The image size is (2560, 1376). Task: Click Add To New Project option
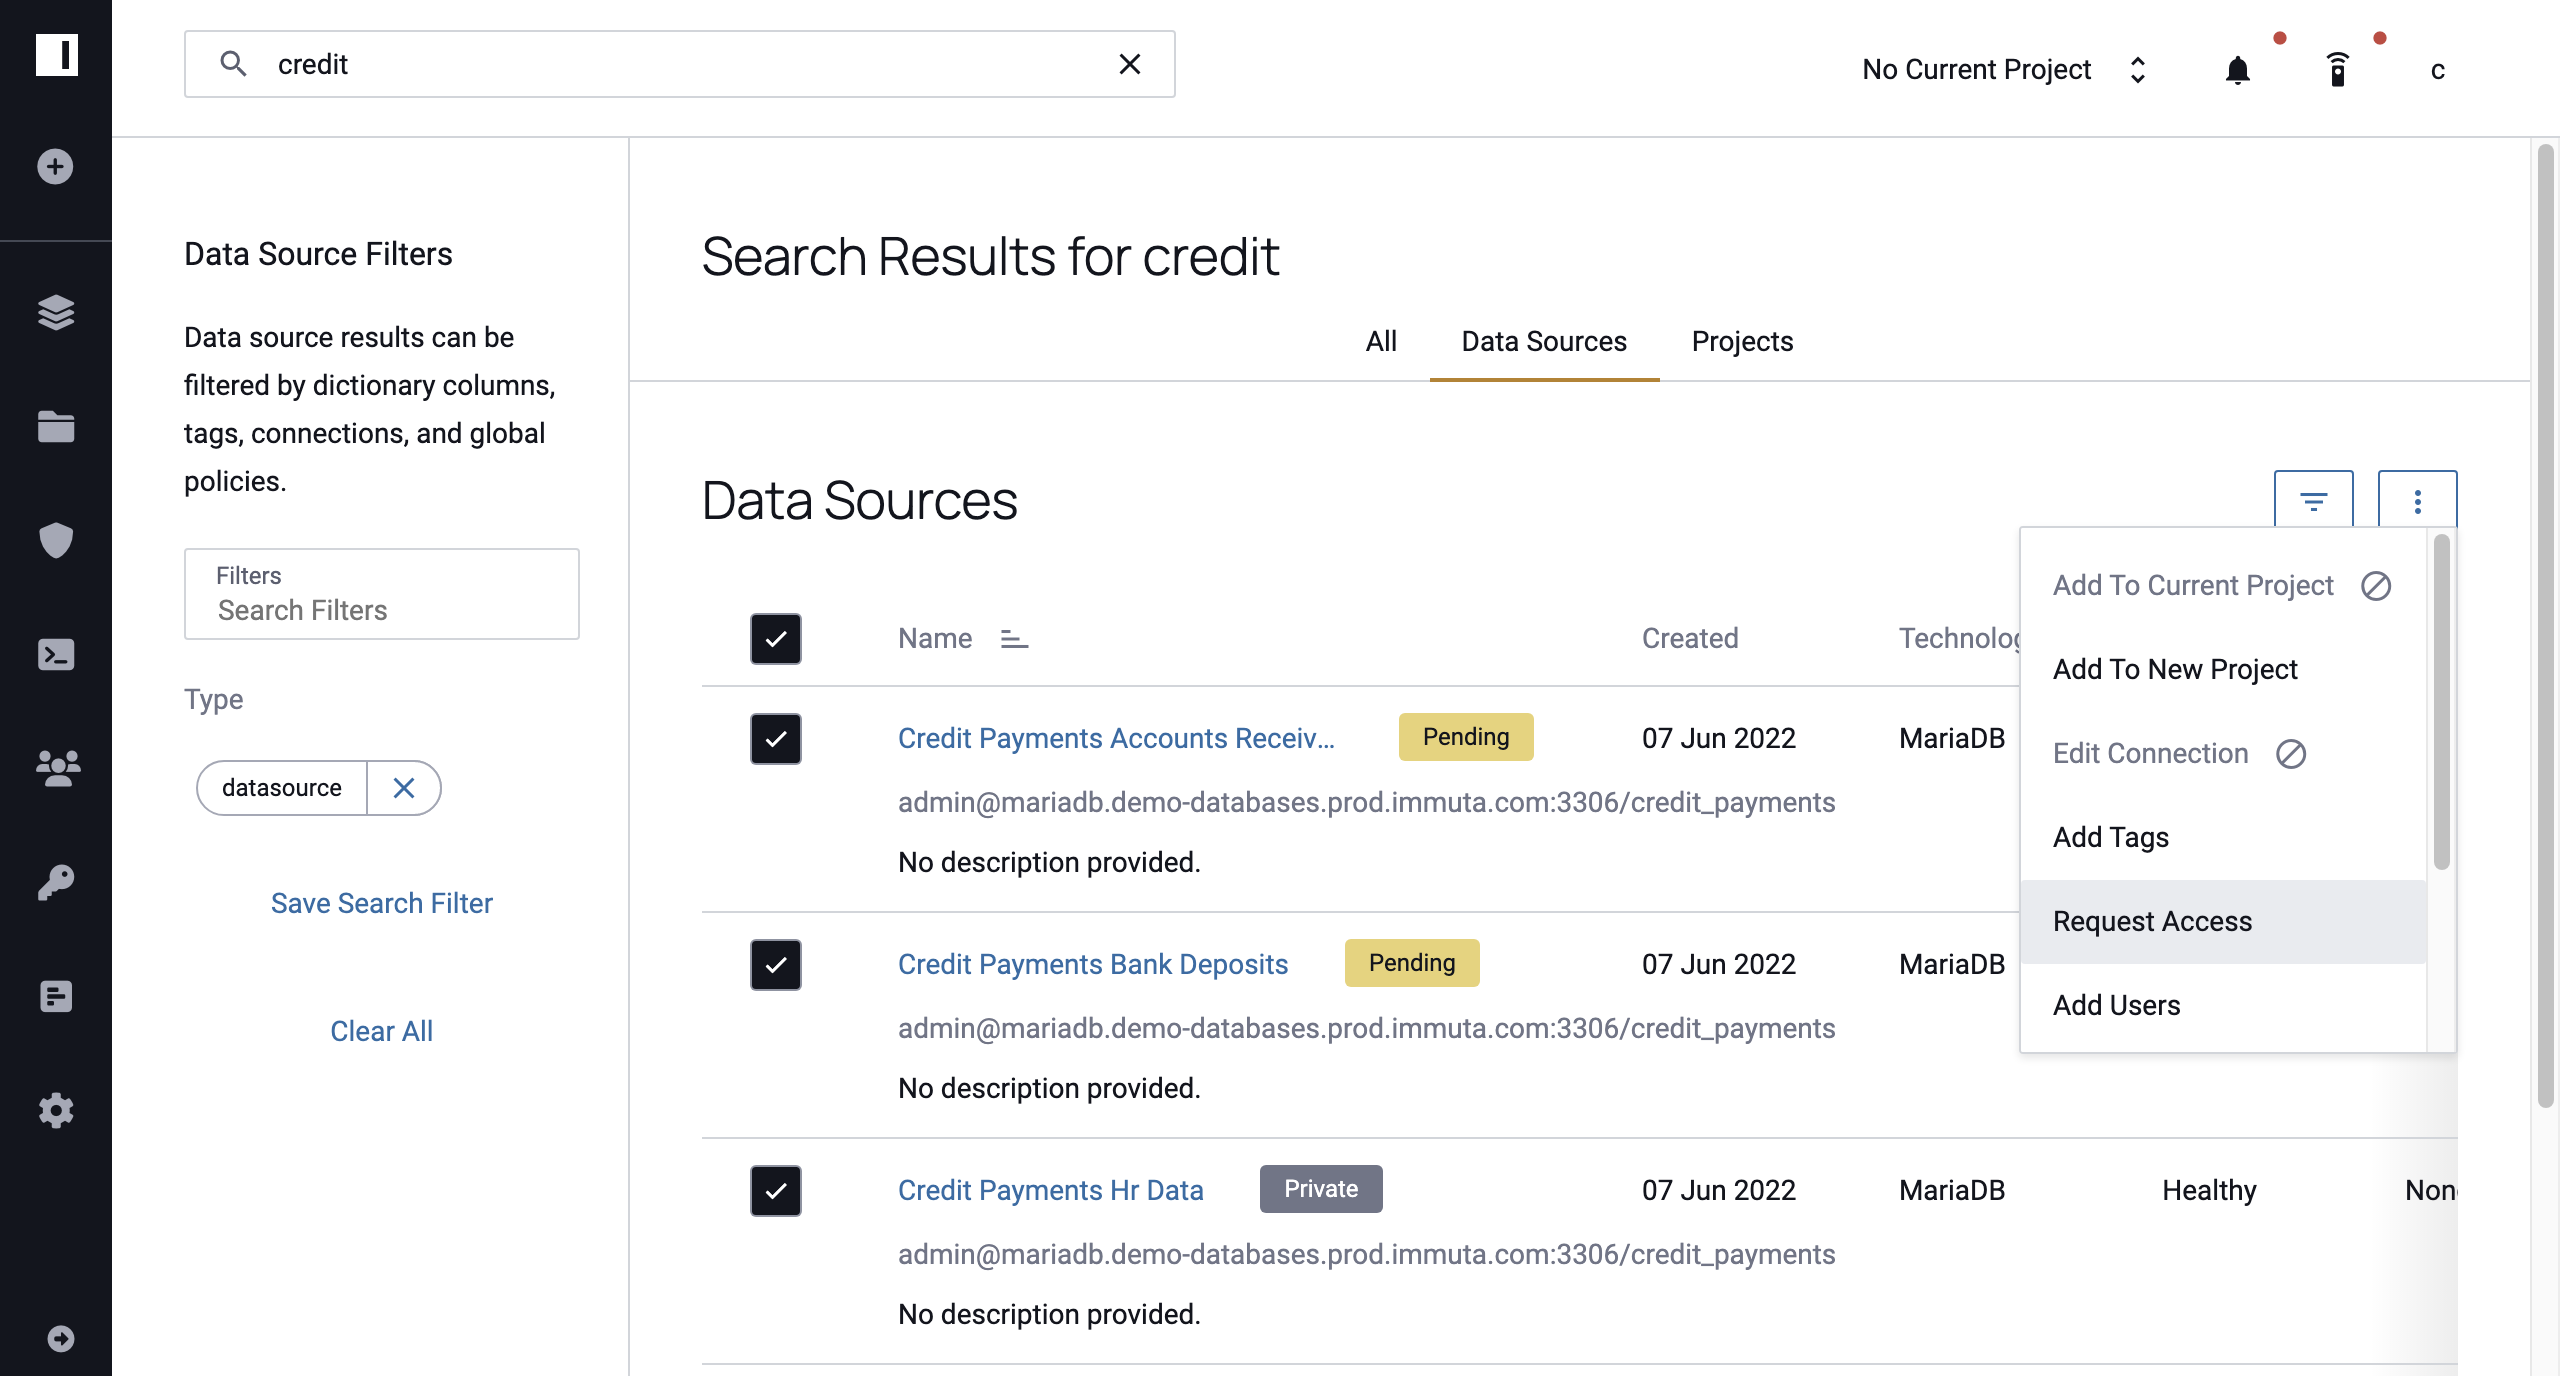pyautogui.click(x=2174, y=669)
